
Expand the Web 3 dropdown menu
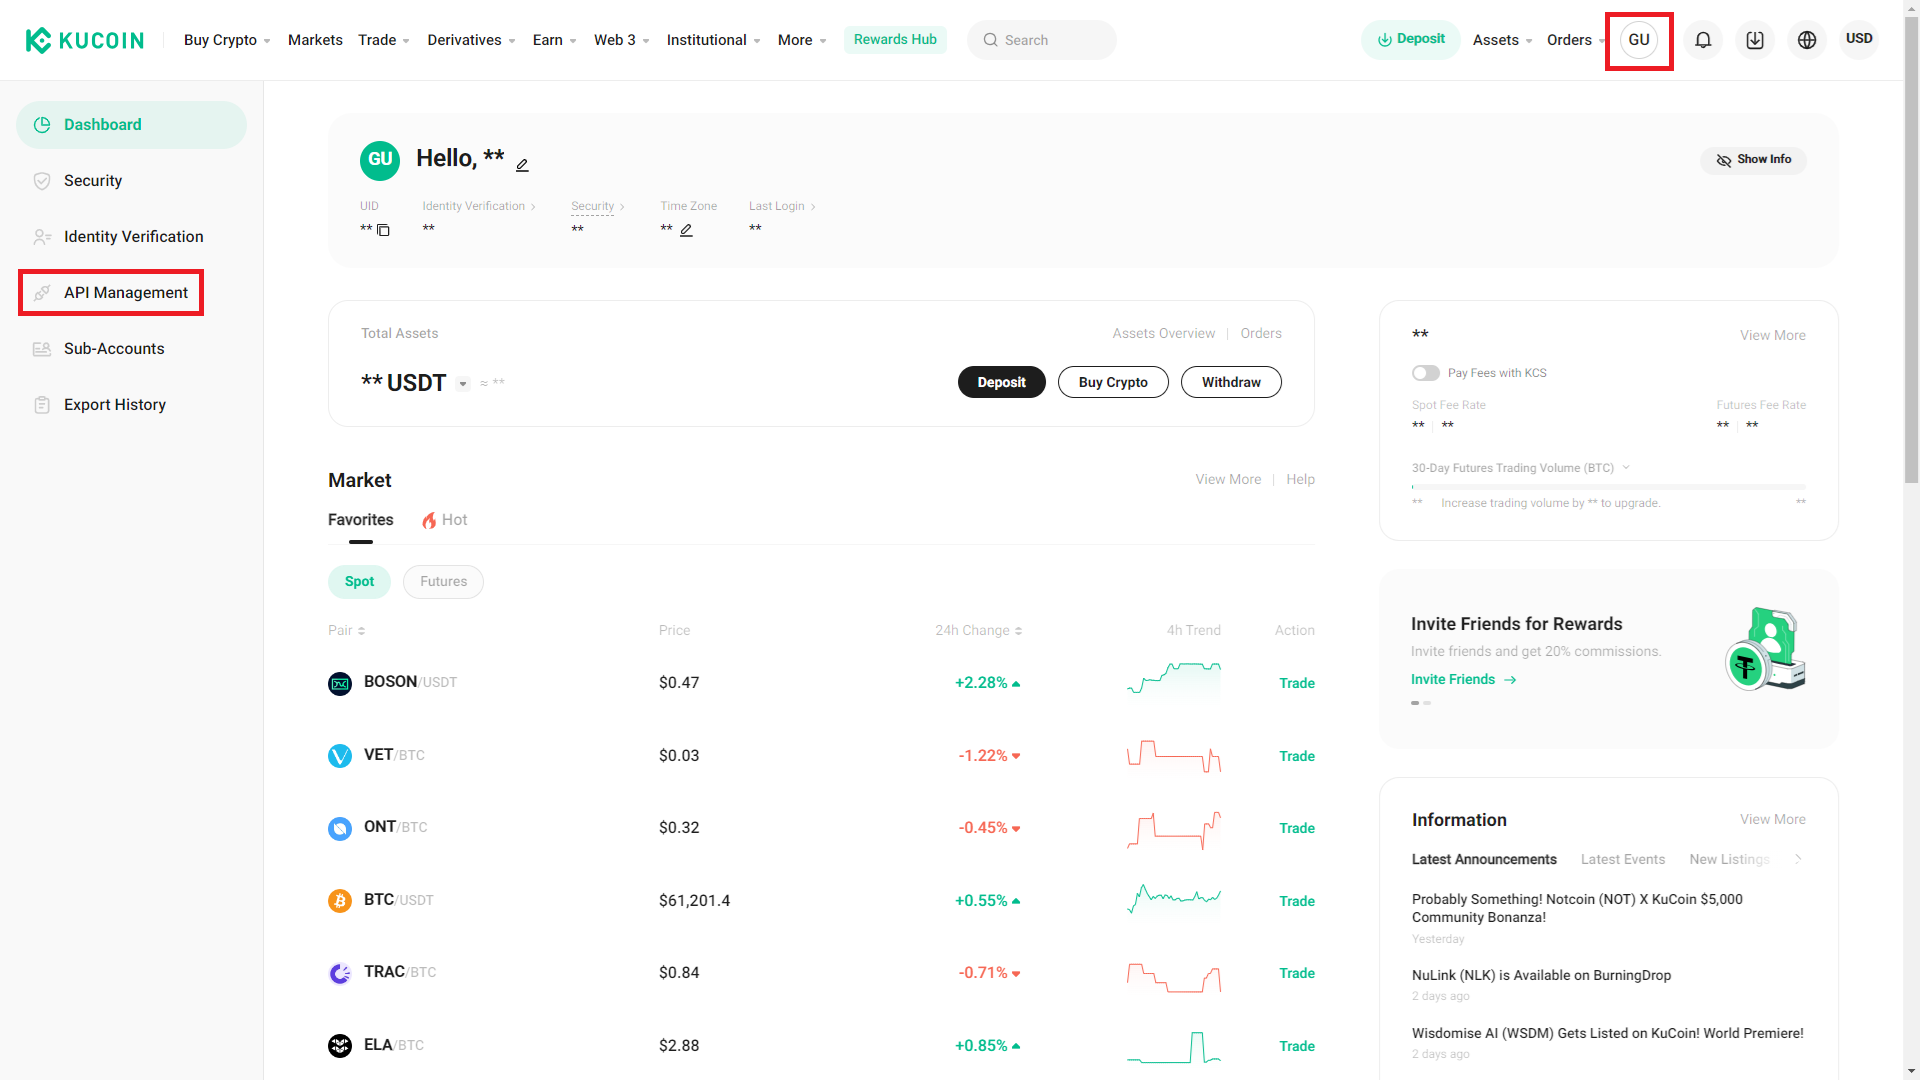pyautogui.click(x=621, y=40)
